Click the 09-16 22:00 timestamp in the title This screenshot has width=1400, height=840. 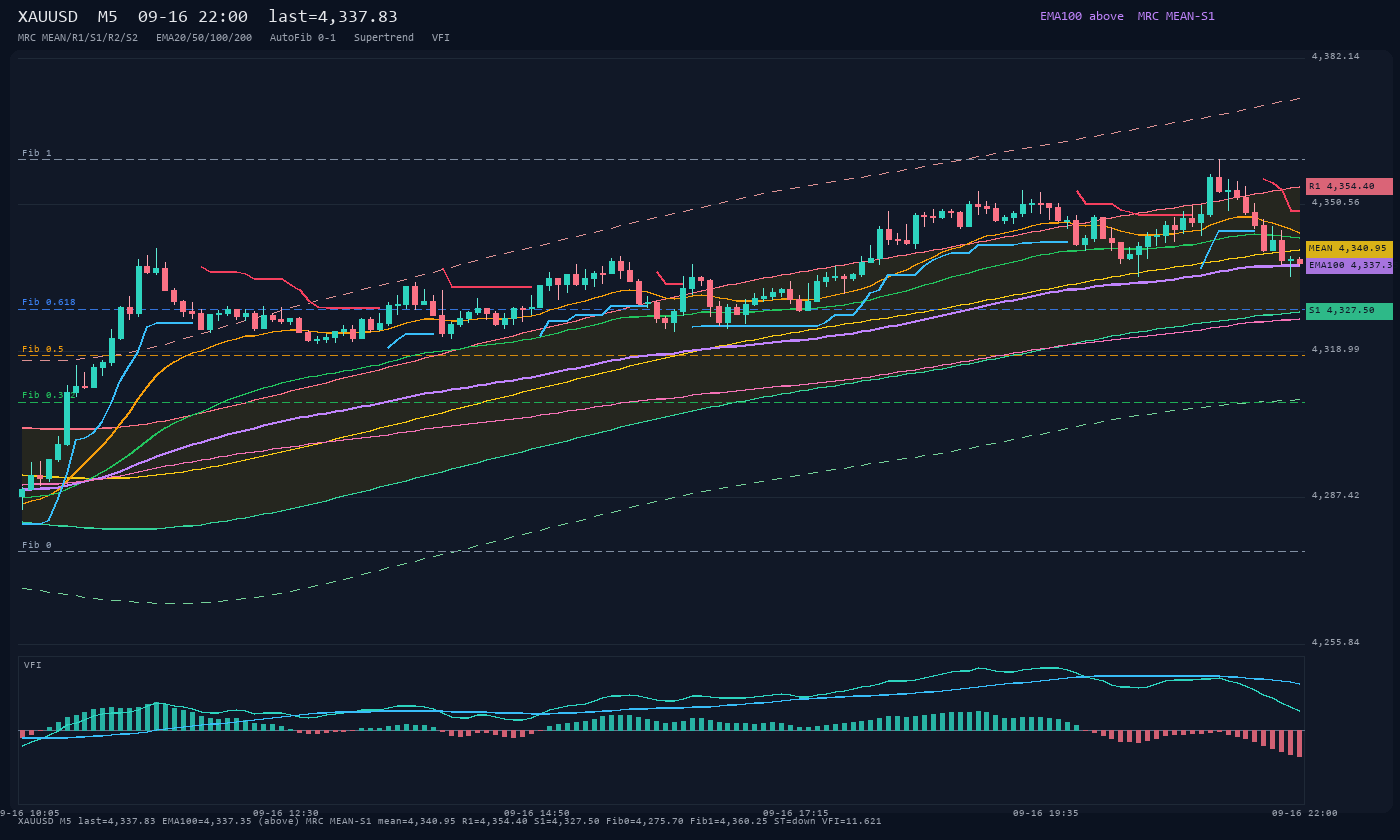(193, 17)
